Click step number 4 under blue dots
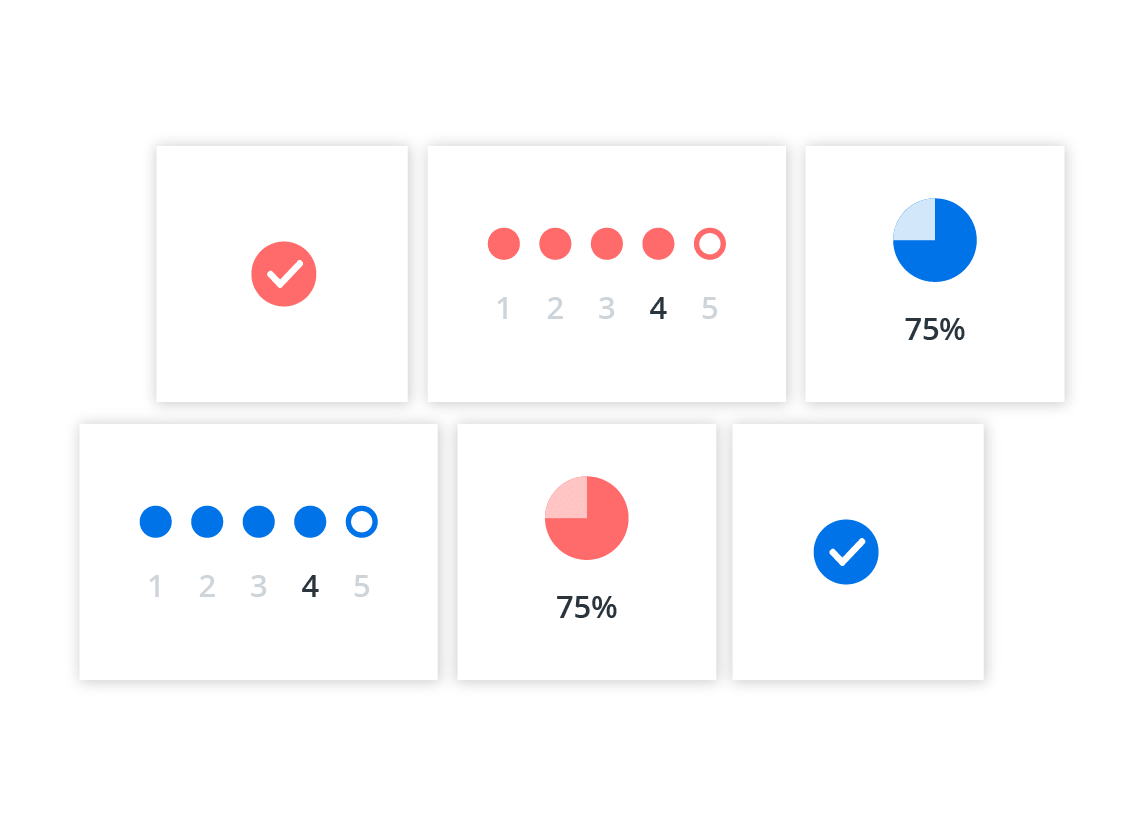 [310, 587]
